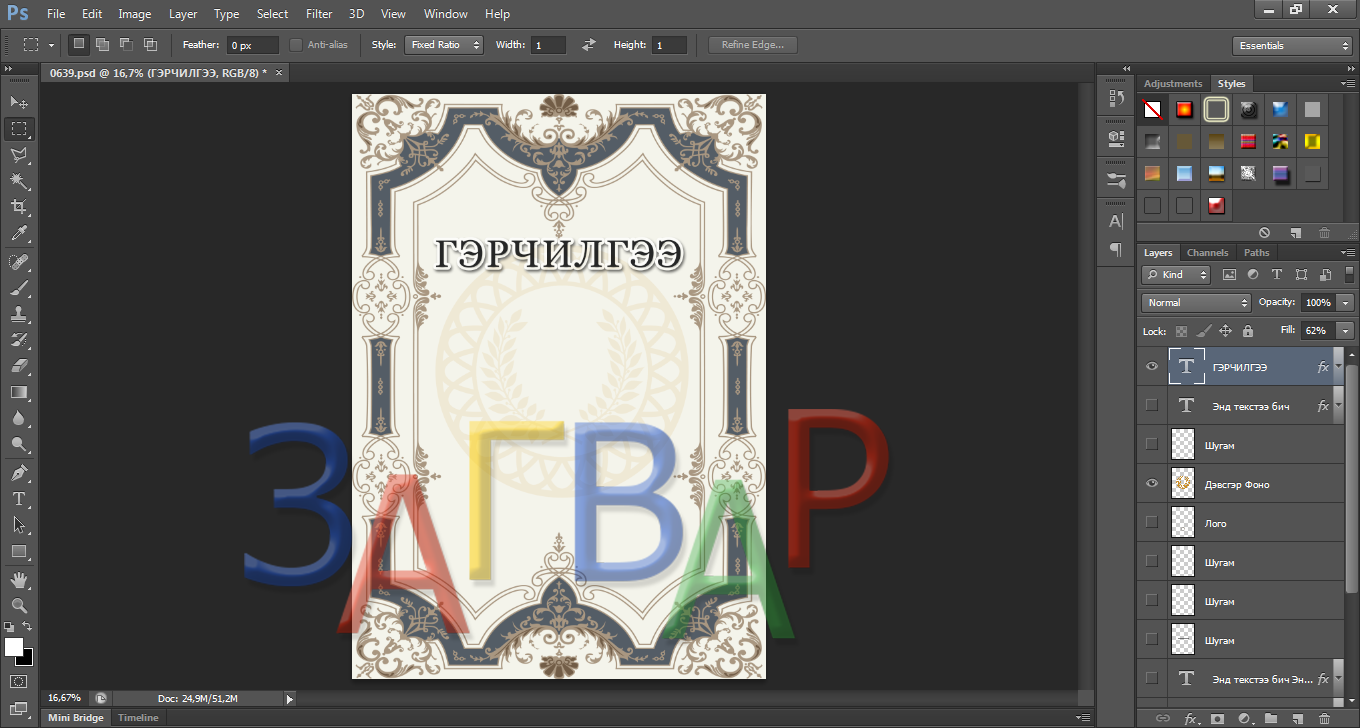Select the Eyedropper tool
The height and width of the screenshot is (728, 1360).
point(19,234)
